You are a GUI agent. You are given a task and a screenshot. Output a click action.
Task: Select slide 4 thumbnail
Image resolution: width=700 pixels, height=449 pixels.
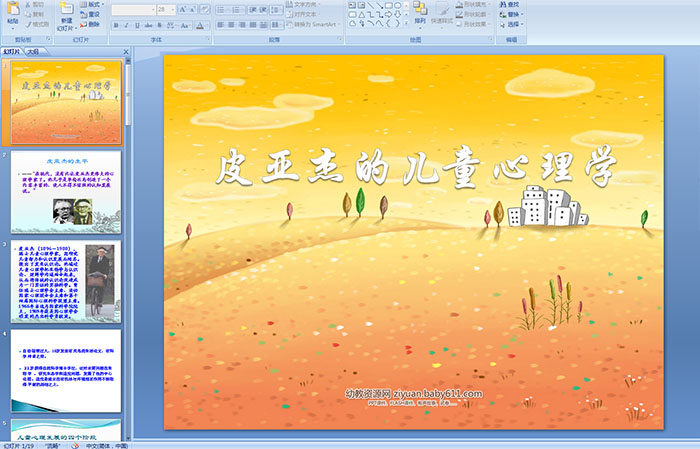pyautogui.click(x=66, y=371)
